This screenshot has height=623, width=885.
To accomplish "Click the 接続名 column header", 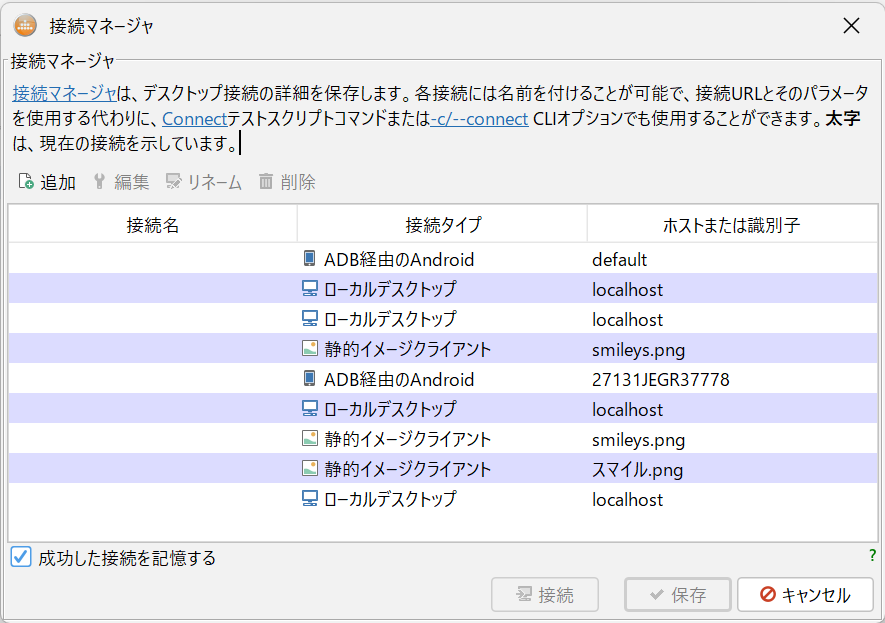I will click(151, 223).
